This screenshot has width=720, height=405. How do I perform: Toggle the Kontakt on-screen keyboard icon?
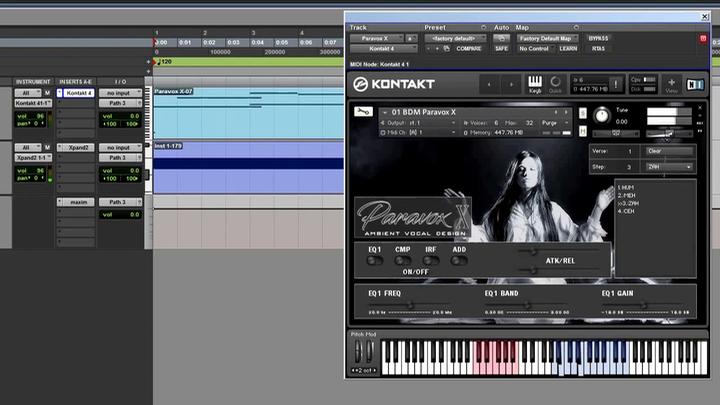pyautogui.click(x=535, y=84)
